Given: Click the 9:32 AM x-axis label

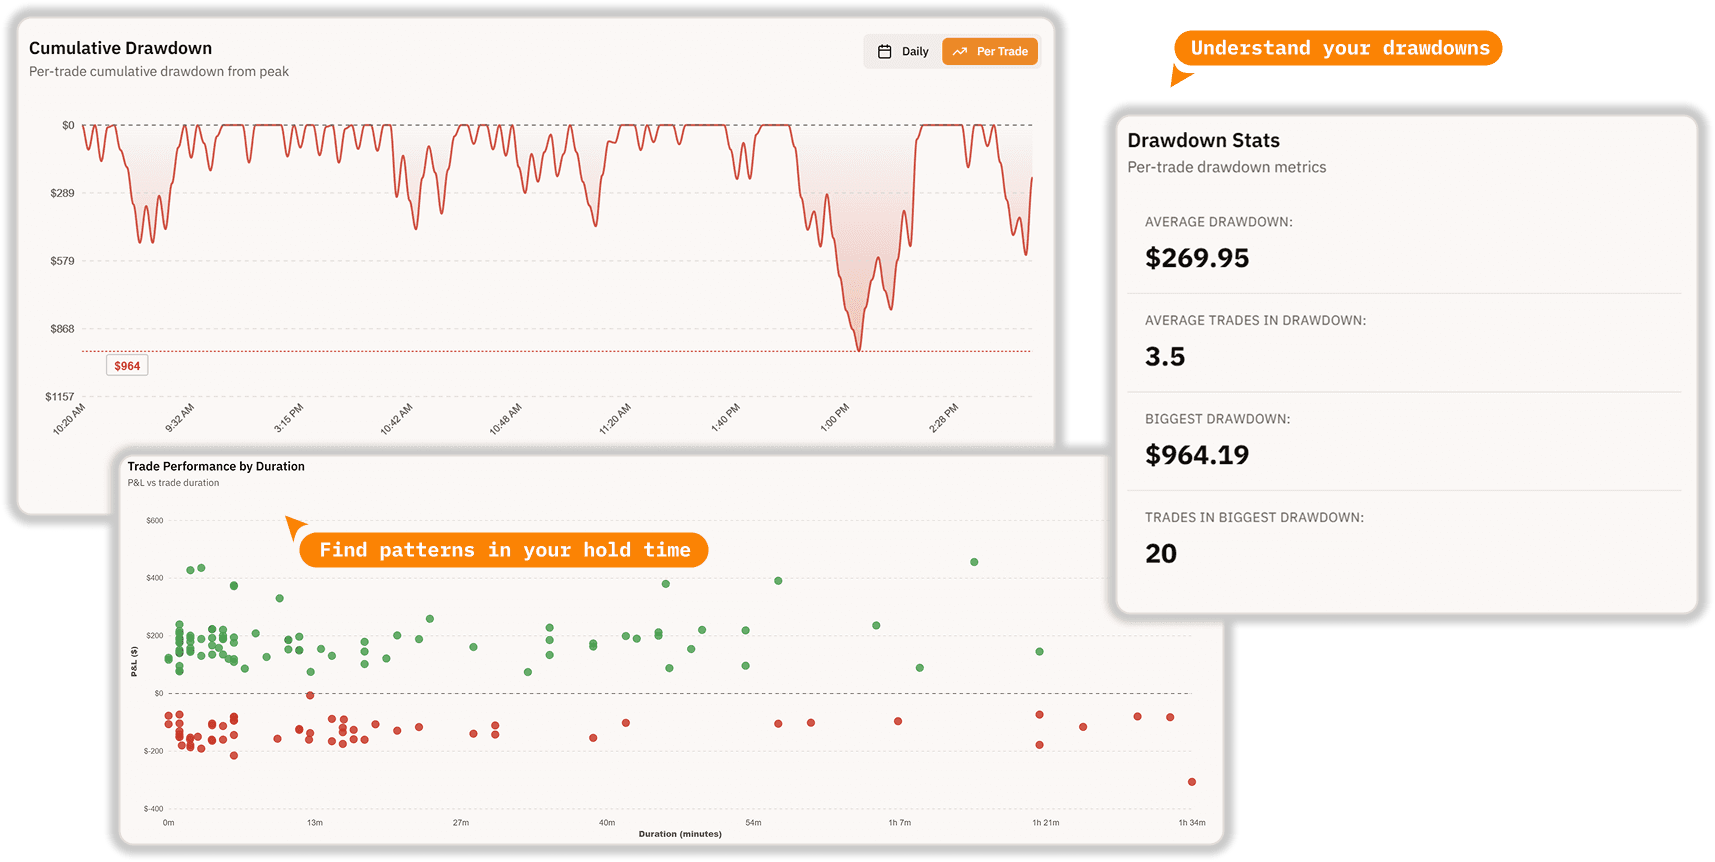Looking at the screenshot, I should tap(180, 418).
